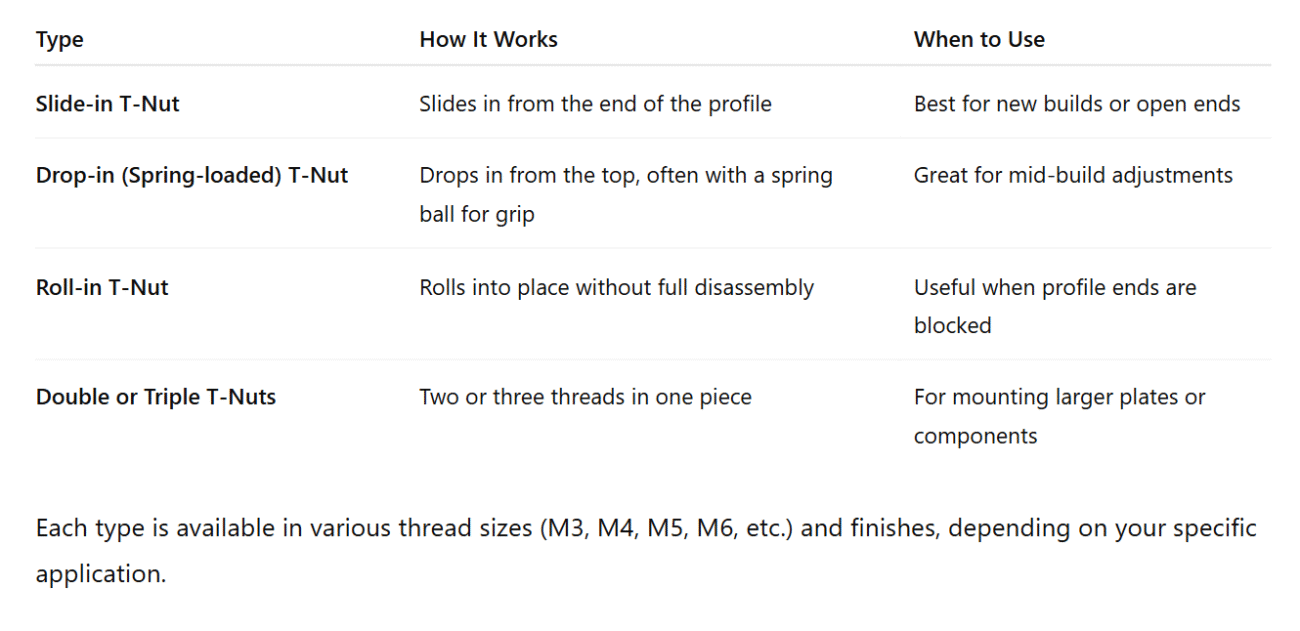1300x631 pixels.
Task: Click 'Great for mid-build adjustments' text
Action: pyautogui.click(x=1073, y=175)
